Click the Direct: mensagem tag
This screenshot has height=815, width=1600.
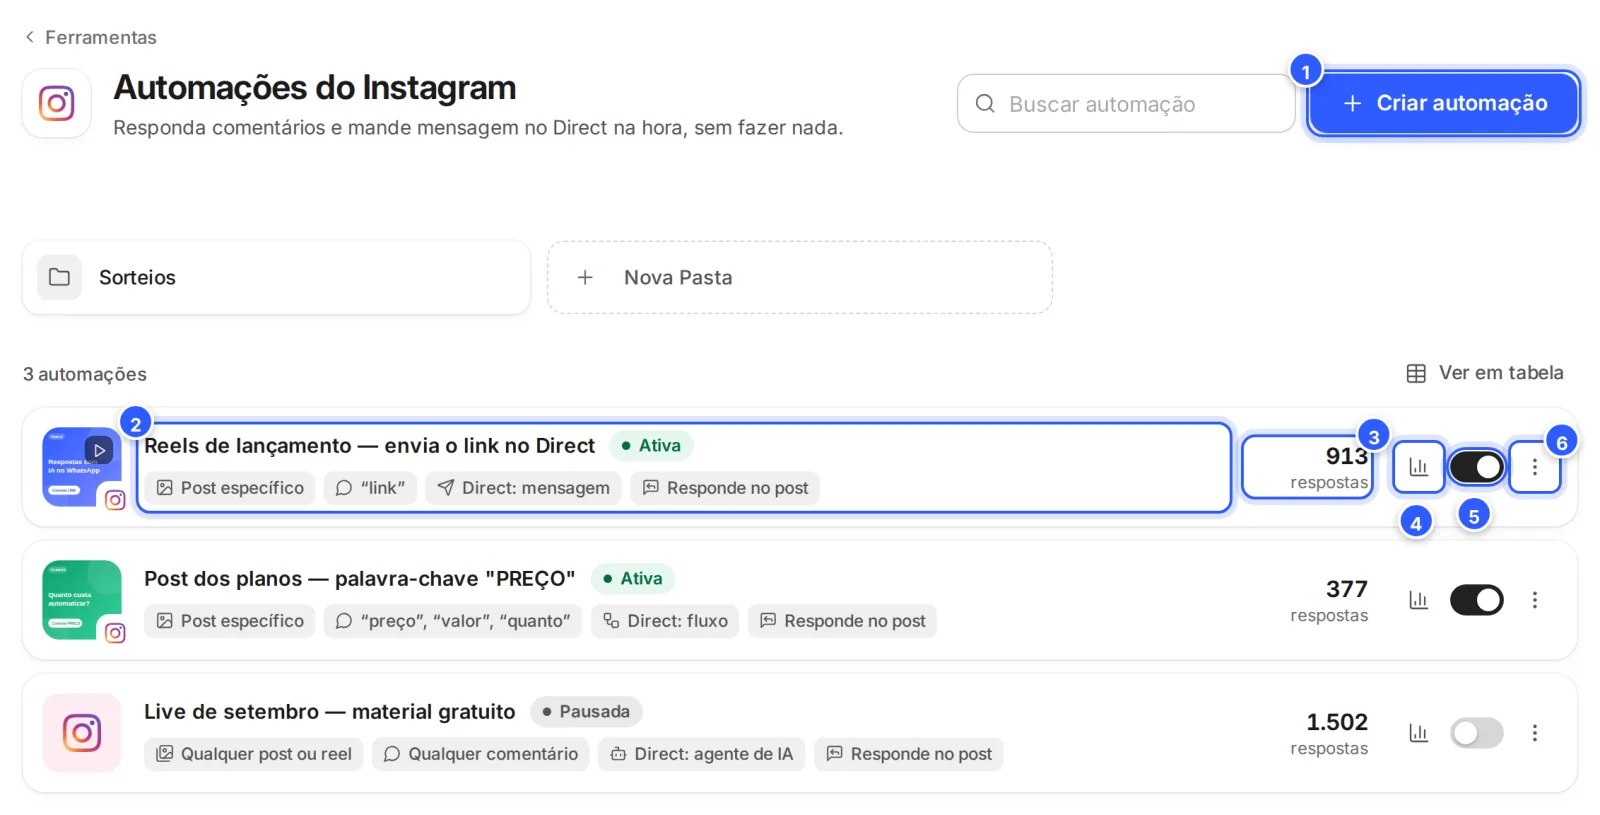click(524, 488)
